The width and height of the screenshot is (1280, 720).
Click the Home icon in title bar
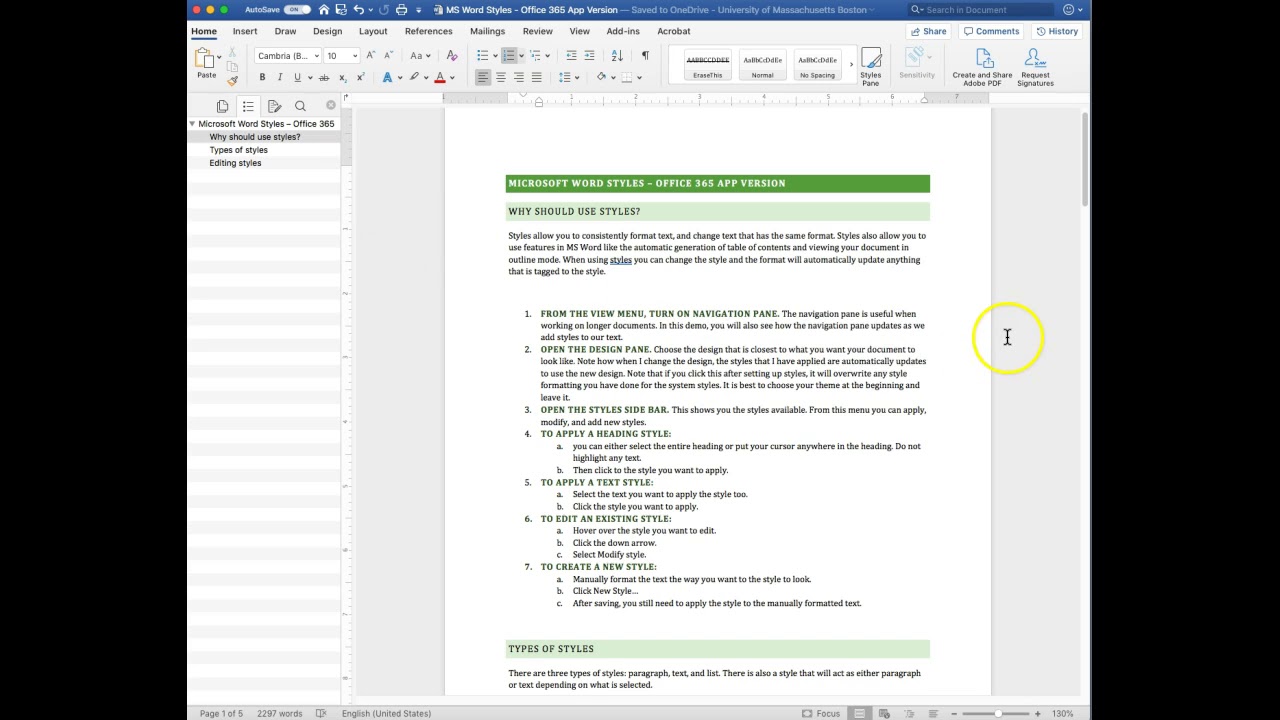tap(324, 10)
